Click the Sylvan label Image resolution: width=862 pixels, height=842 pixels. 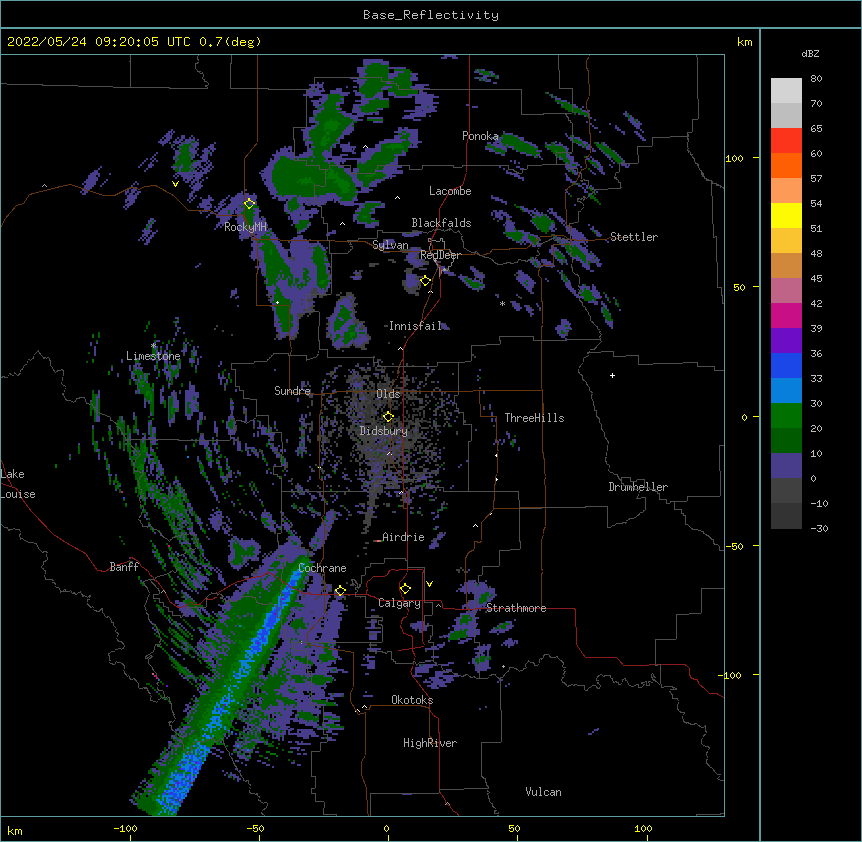(x=391, y=245)
